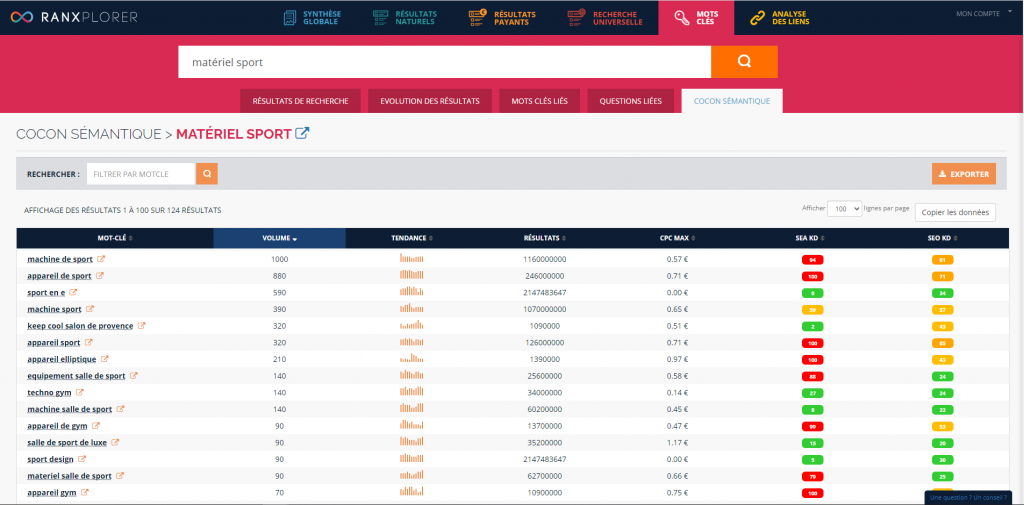Switch to Résultats de Recherche tab
This screenshot has width=1024, height=505.
[300, 101]
